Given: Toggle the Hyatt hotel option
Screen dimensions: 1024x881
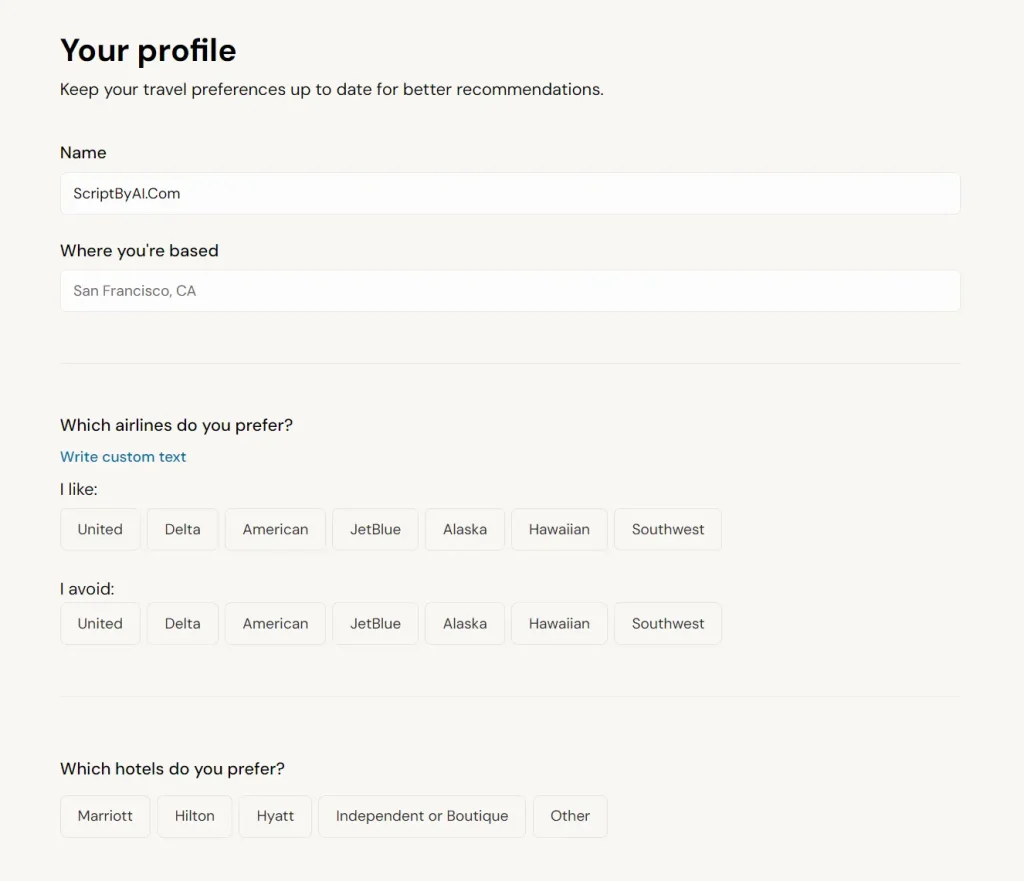Looking at the screenshot, I should [x=275, y=816].
